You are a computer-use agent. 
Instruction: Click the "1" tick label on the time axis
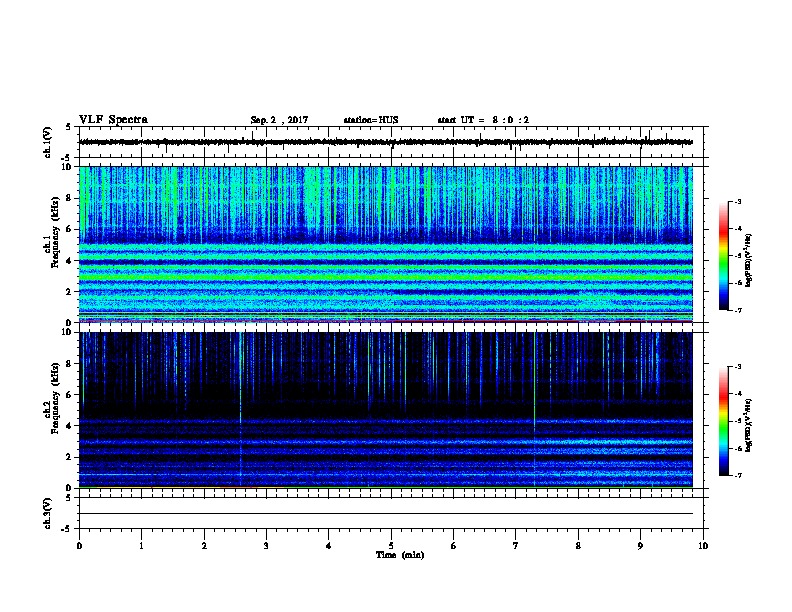click(141, 546)
